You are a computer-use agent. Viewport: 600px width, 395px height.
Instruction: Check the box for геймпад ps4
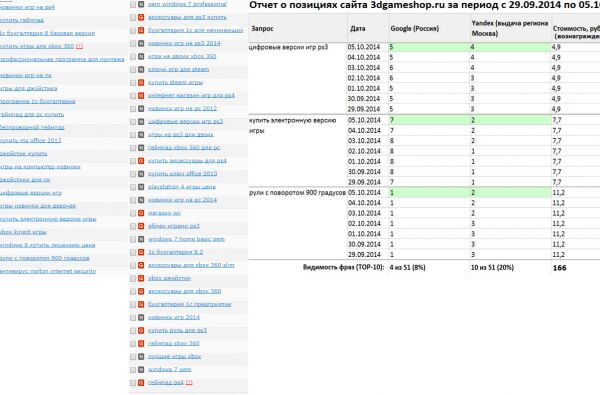pos(133,382)
